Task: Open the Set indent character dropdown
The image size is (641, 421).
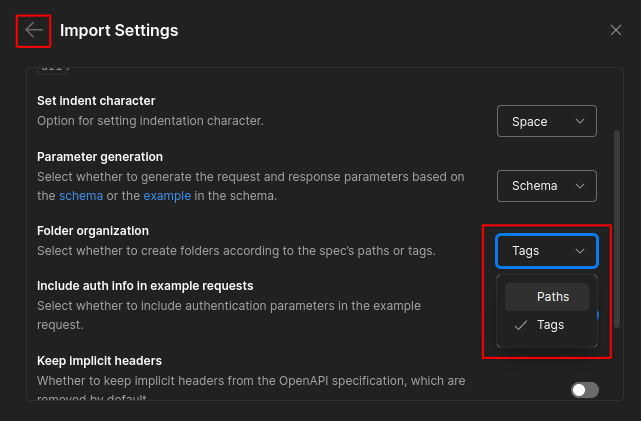Action: click(546, 122)
